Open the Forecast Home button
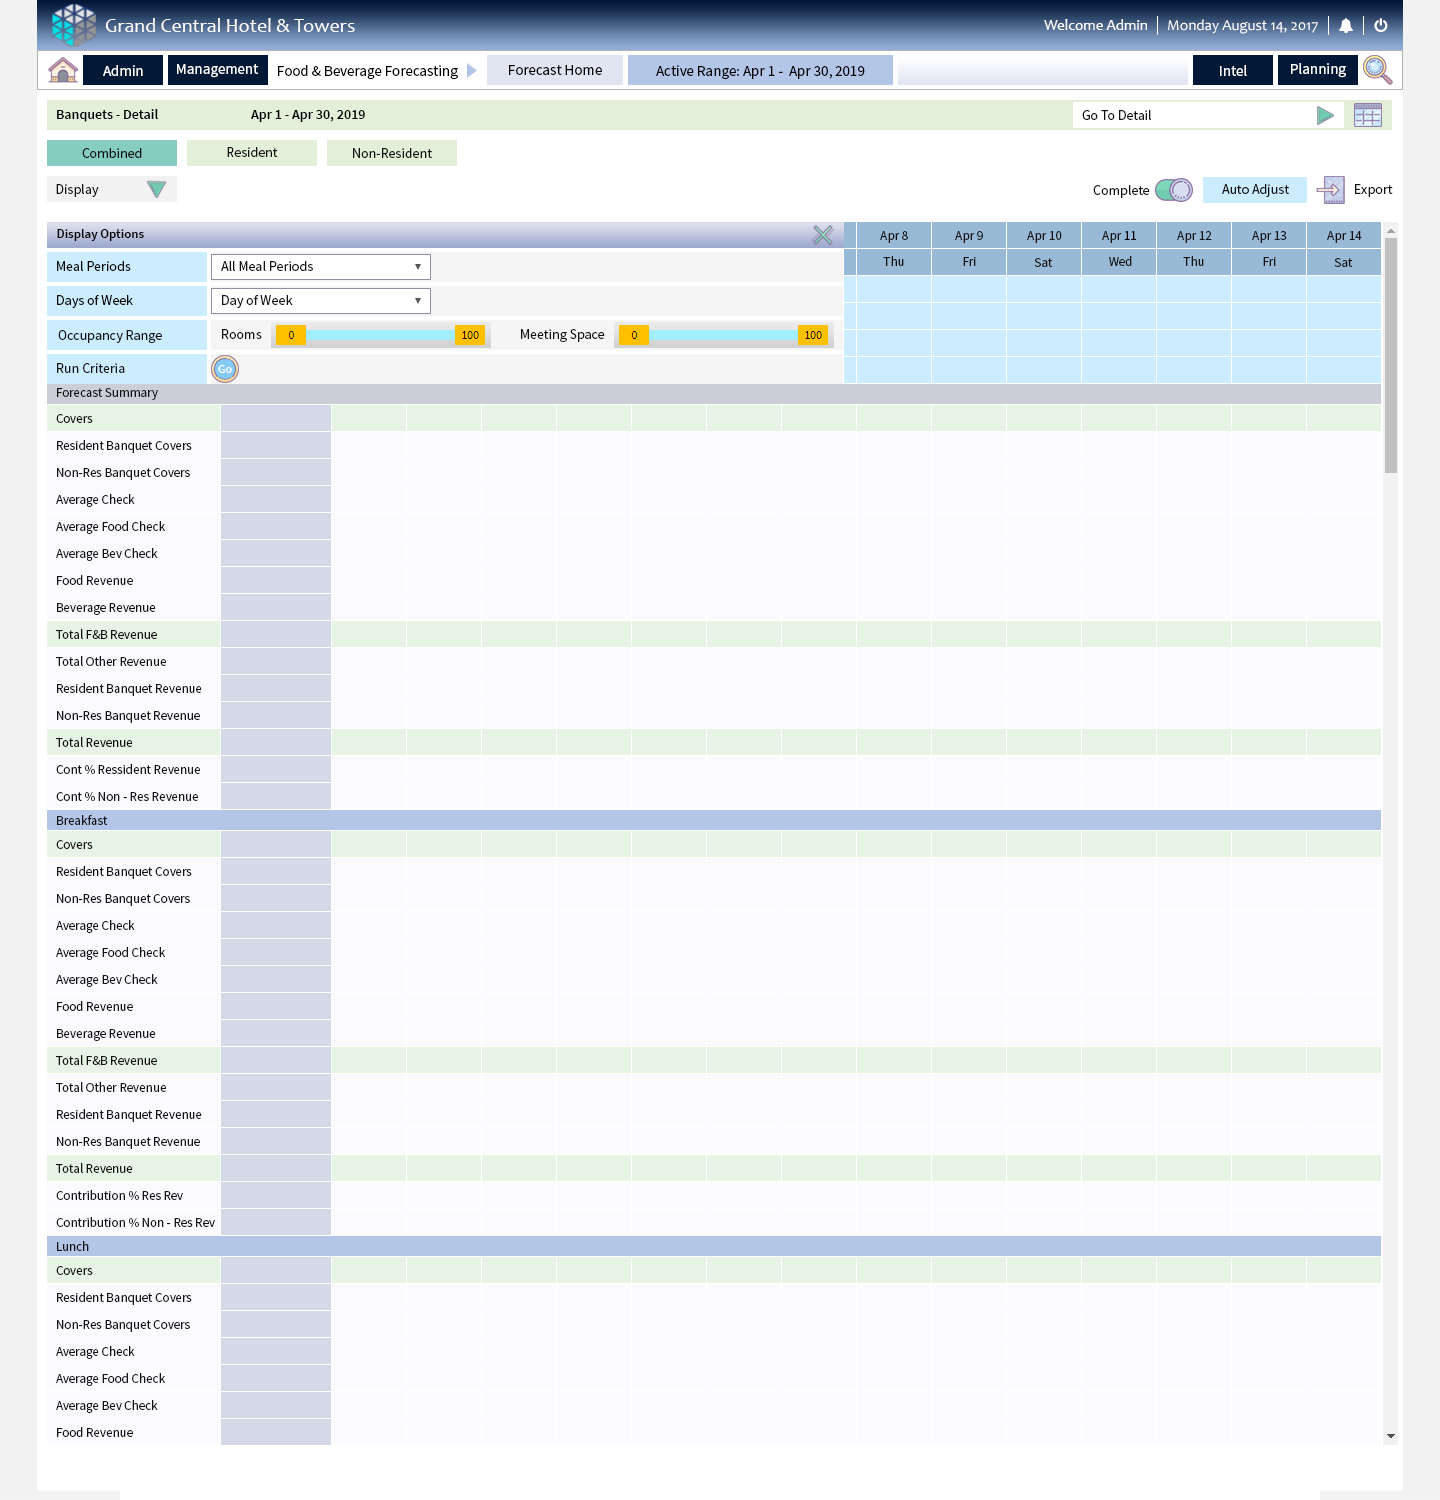This screenshot has width=1440, height=1500. point(555,70)
